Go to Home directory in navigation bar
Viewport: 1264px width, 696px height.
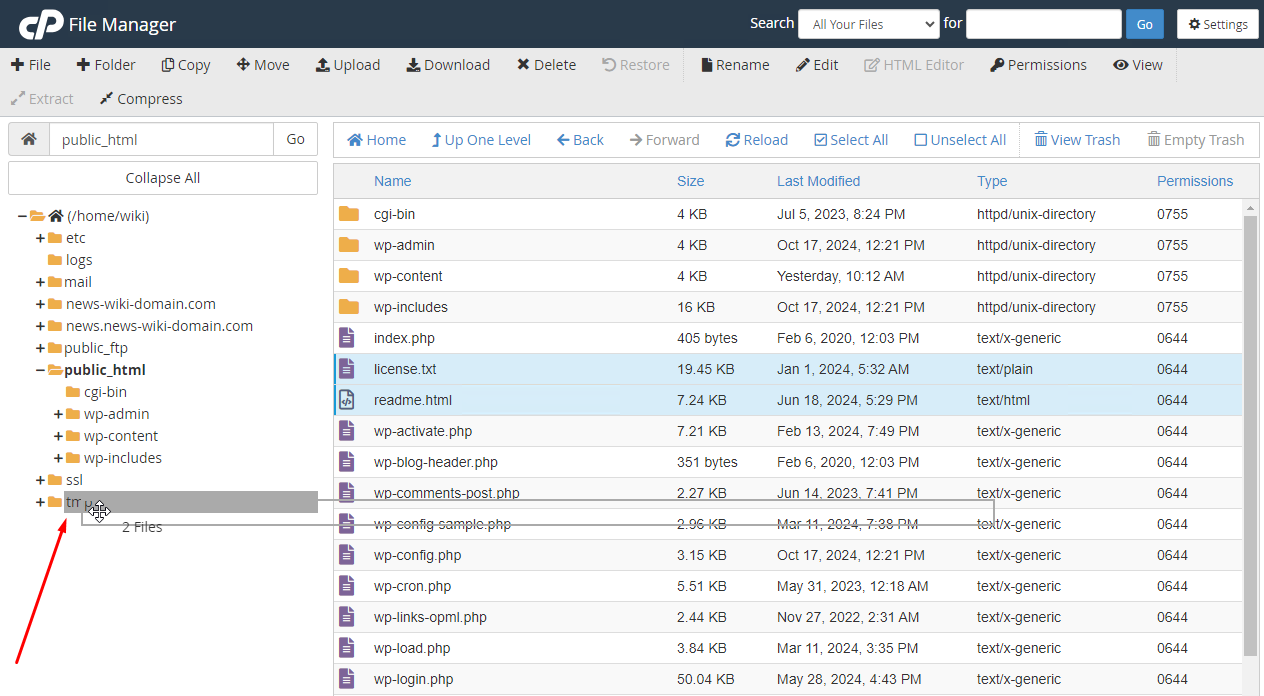point(377,140)
